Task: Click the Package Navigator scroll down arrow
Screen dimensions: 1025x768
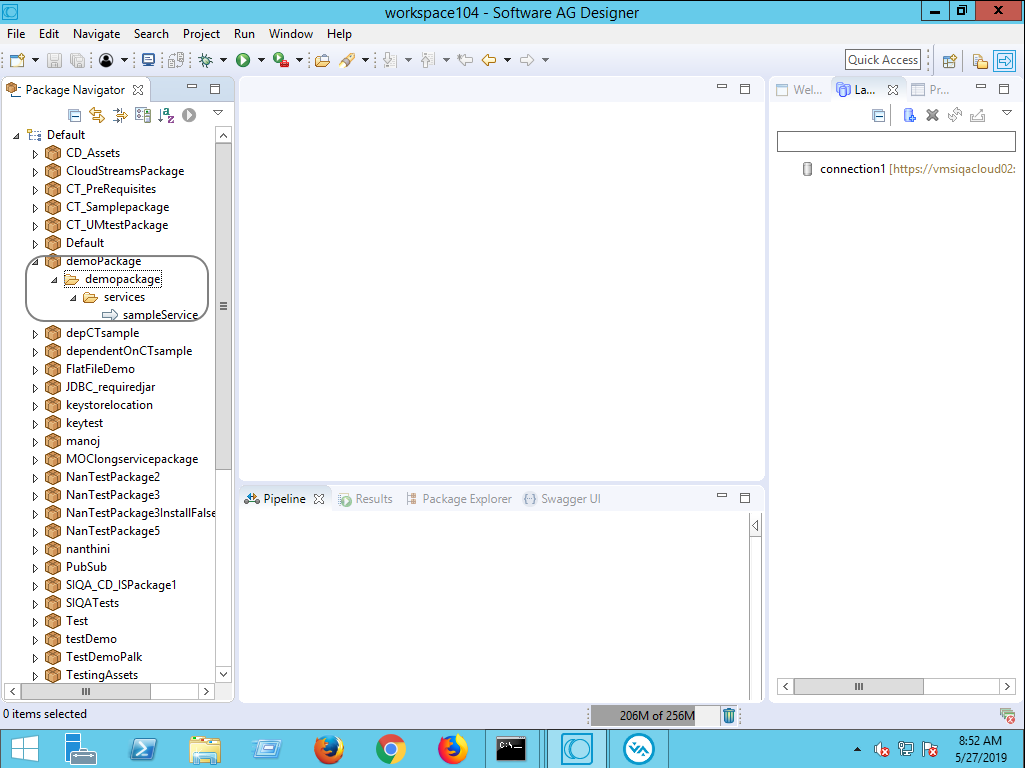Action: (x=224, y=675)
